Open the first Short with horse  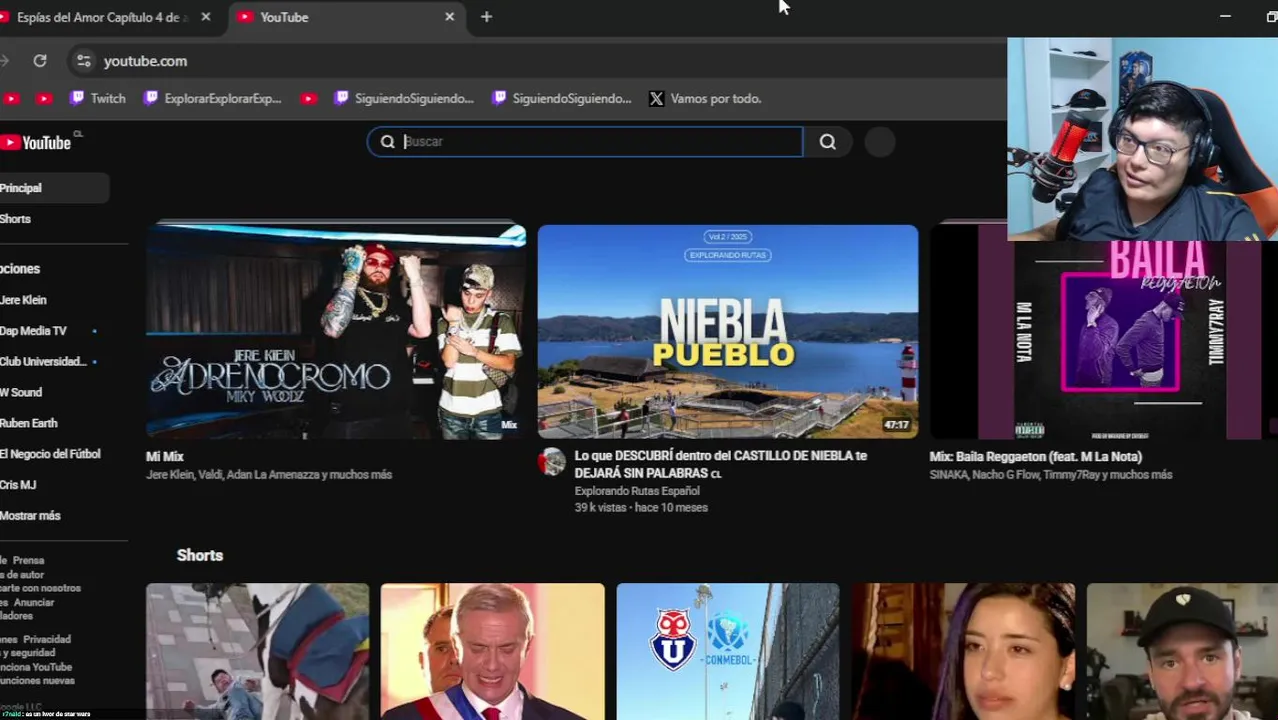(257, 652)
